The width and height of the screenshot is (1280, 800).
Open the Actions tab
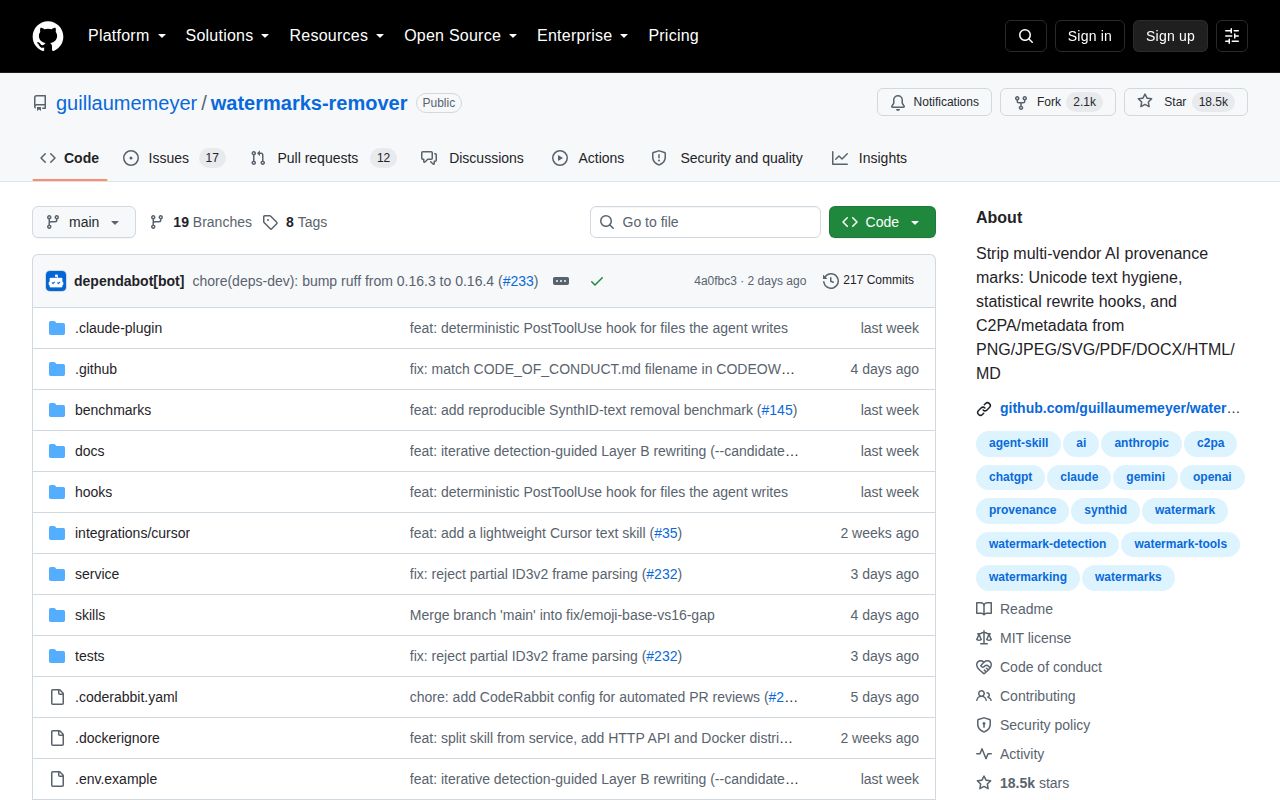tap(588, 158)
